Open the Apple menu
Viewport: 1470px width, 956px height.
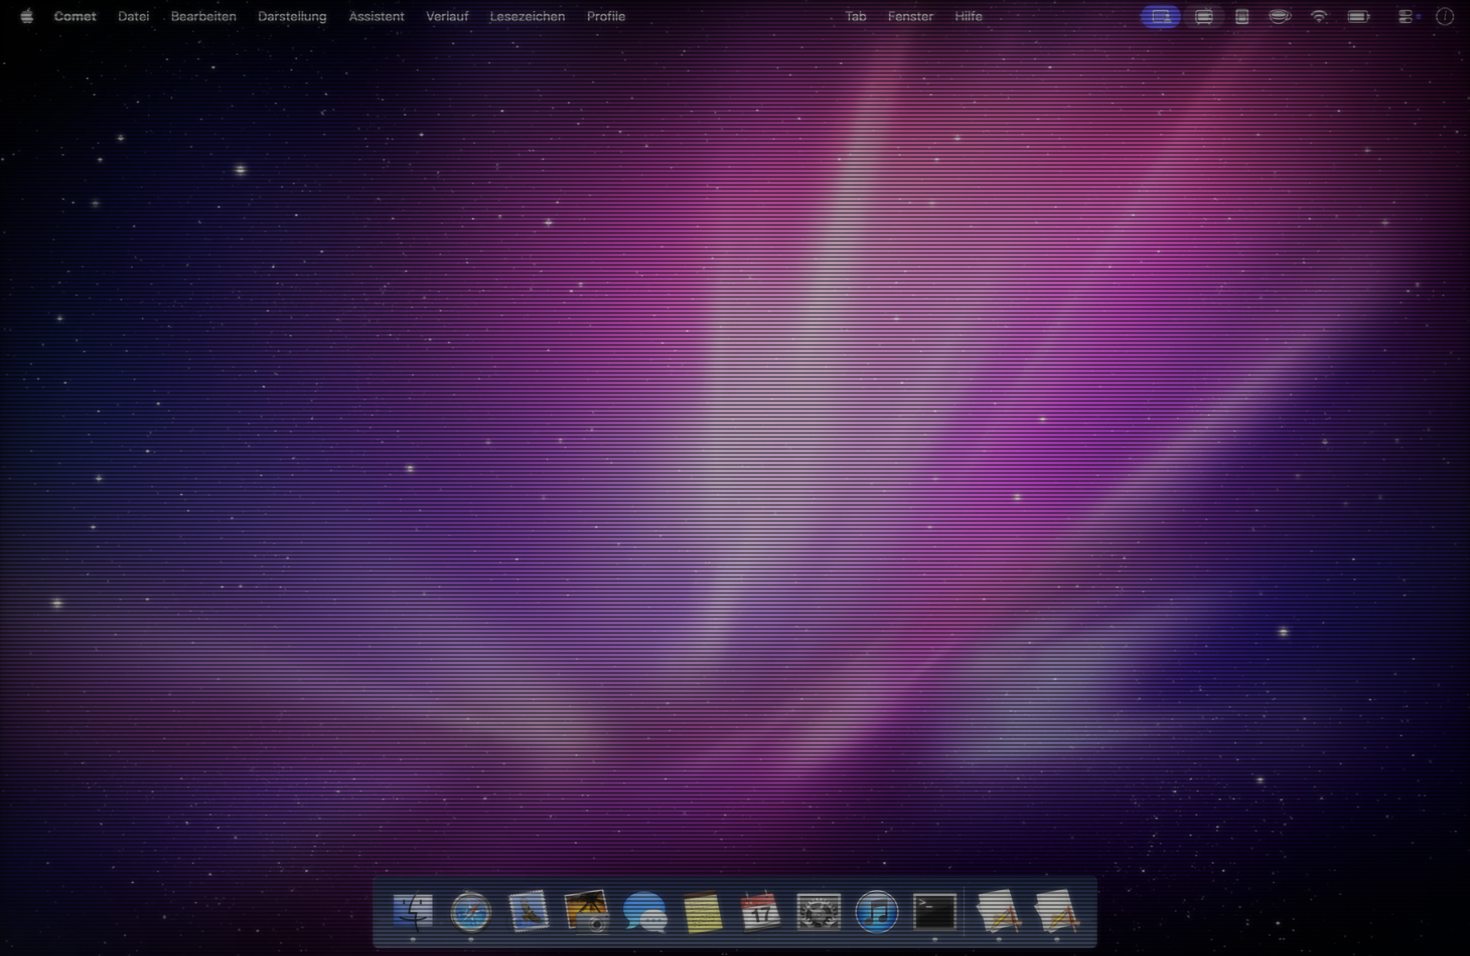coord(26,16)
